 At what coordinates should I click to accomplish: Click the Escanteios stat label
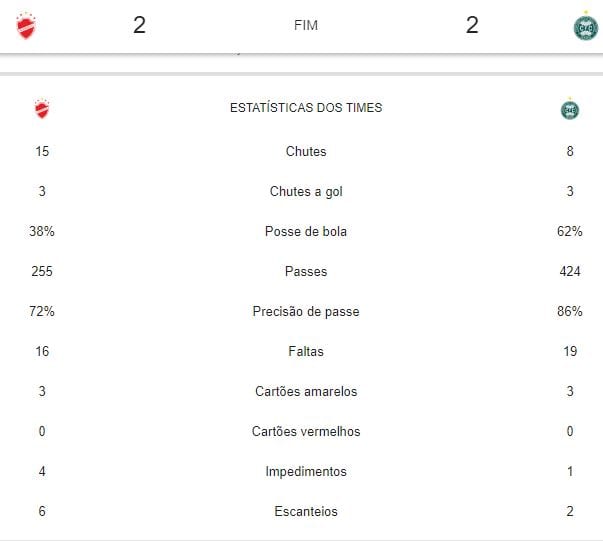pos(306,512)
